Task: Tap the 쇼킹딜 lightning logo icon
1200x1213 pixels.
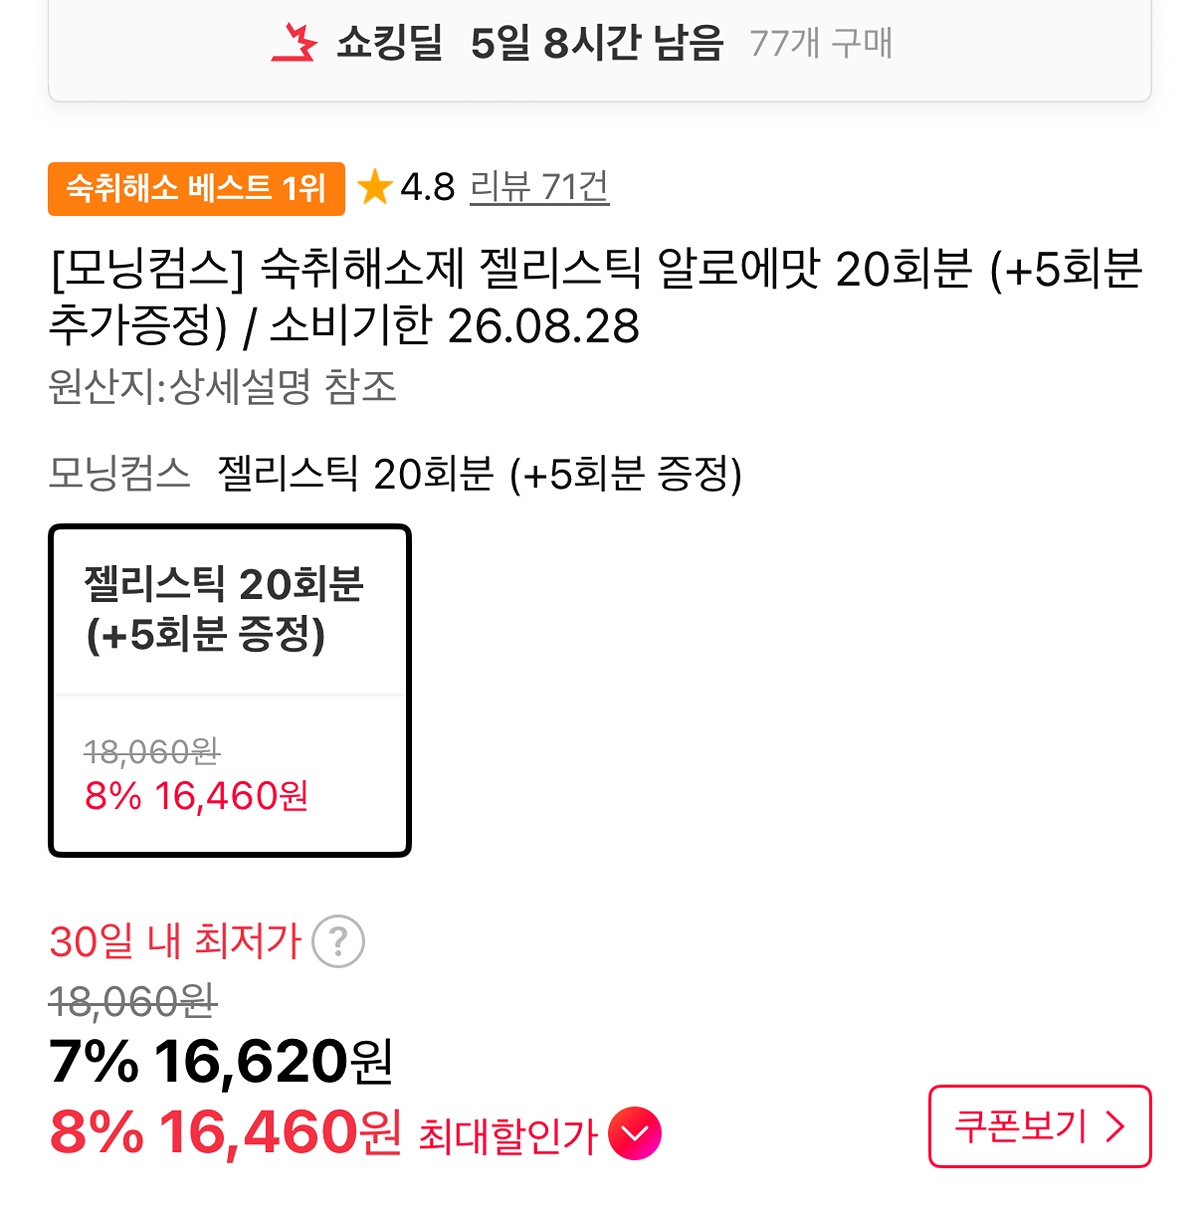Action: pos(295,43)
